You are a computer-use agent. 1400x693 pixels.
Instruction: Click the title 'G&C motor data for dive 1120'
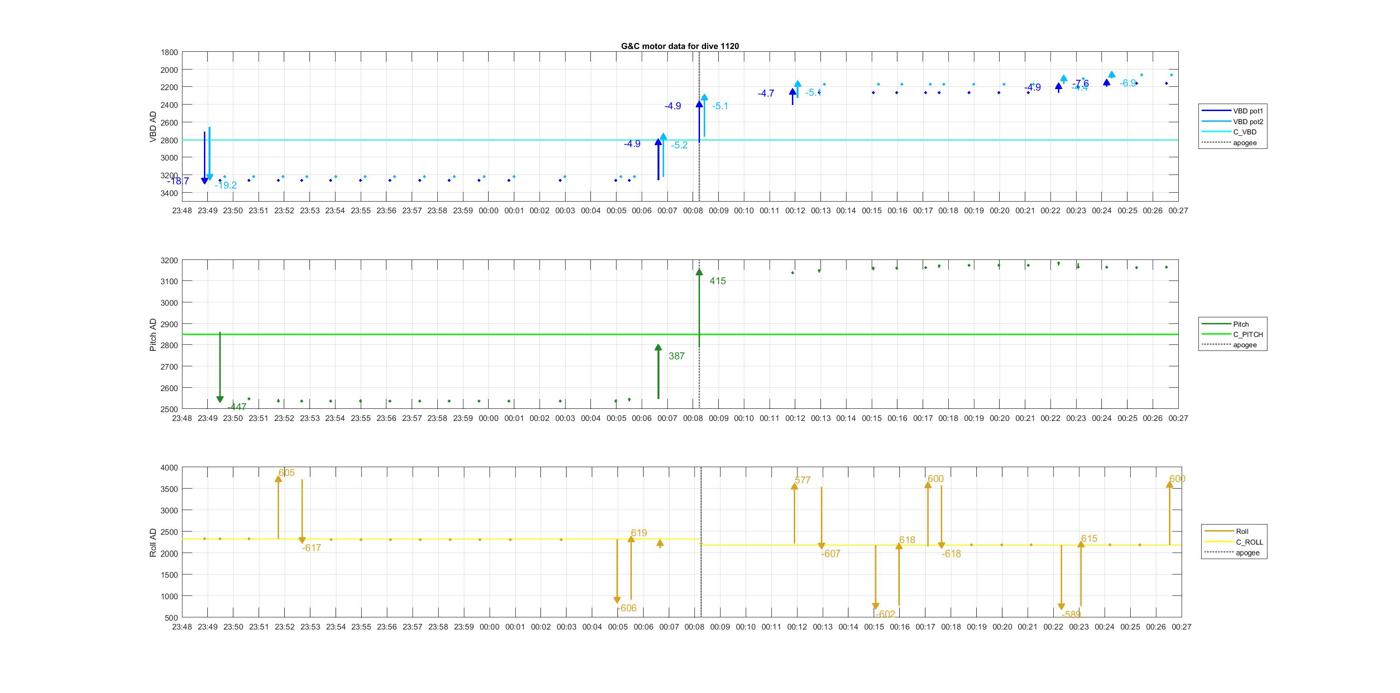680,46
